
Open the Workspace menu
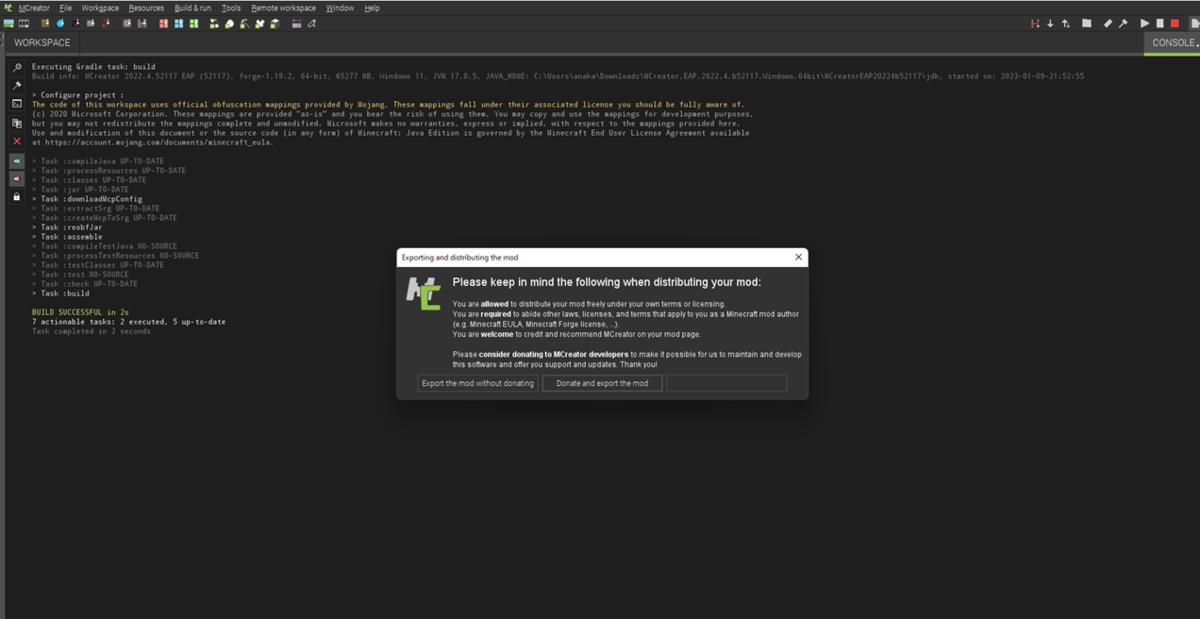tap(100, 8)
